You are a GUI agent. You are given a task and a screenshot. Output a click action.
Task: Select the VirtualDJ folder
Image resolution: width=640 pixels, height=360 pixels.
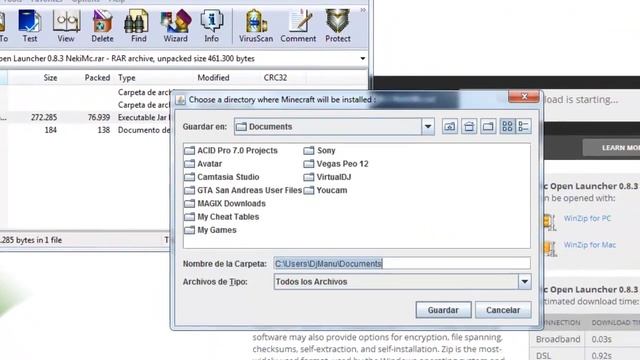(x=327, y=177)
